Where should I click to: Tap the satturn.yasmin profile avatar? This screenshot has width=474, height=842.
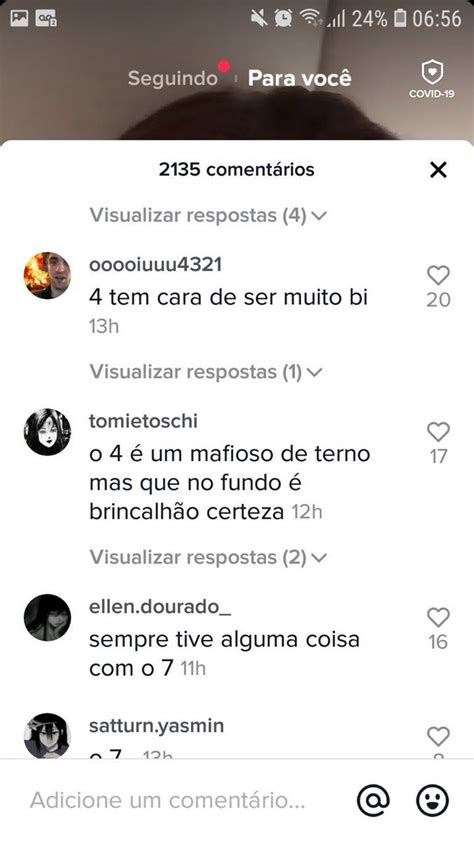point(47,735)
